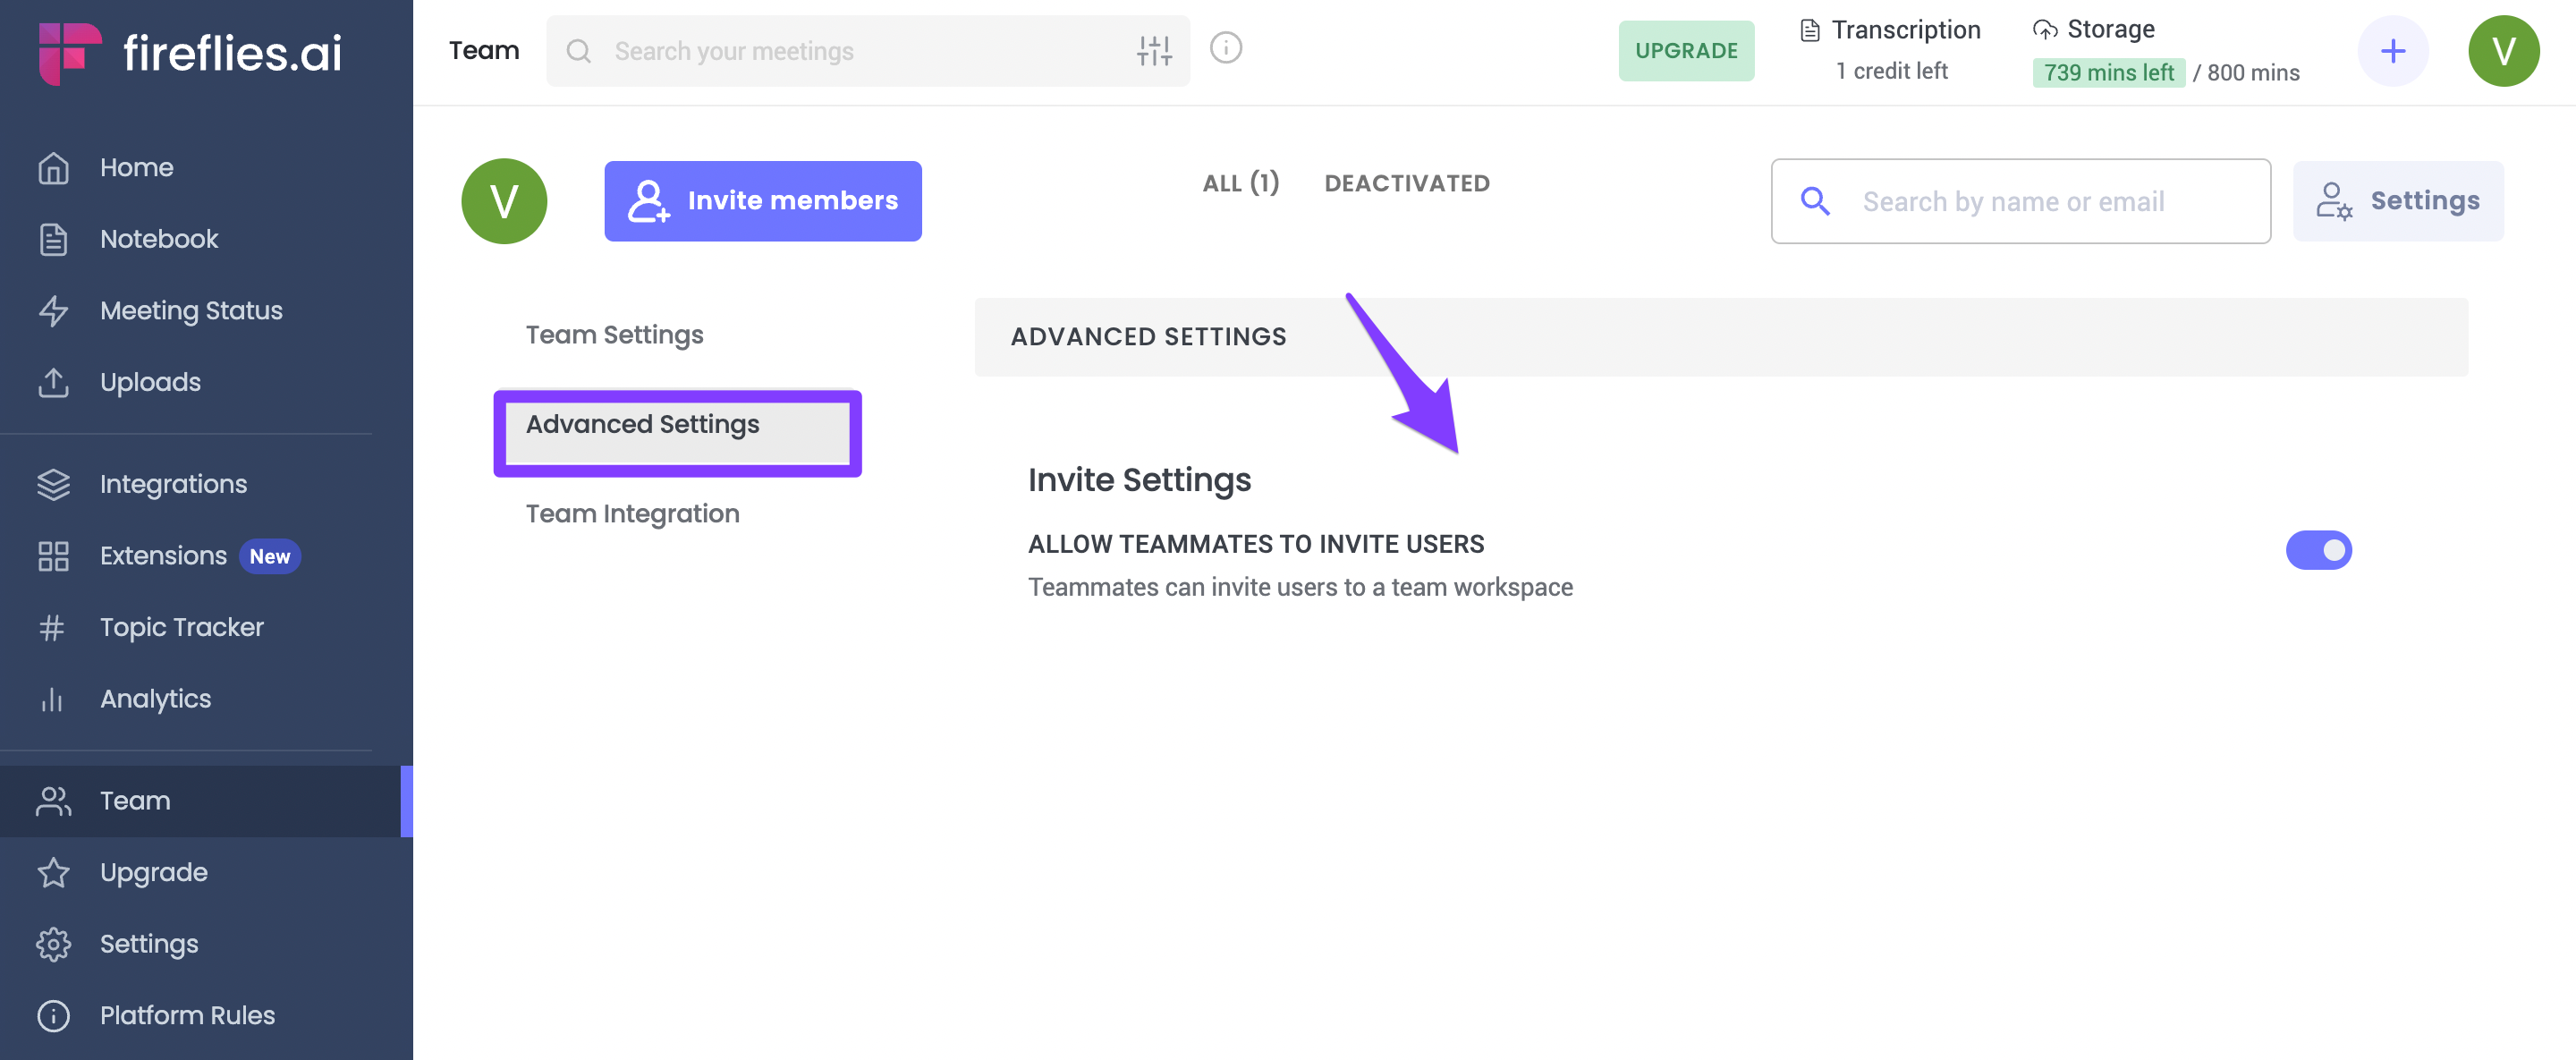Open Meeting Status page

(x=191, y=311)
